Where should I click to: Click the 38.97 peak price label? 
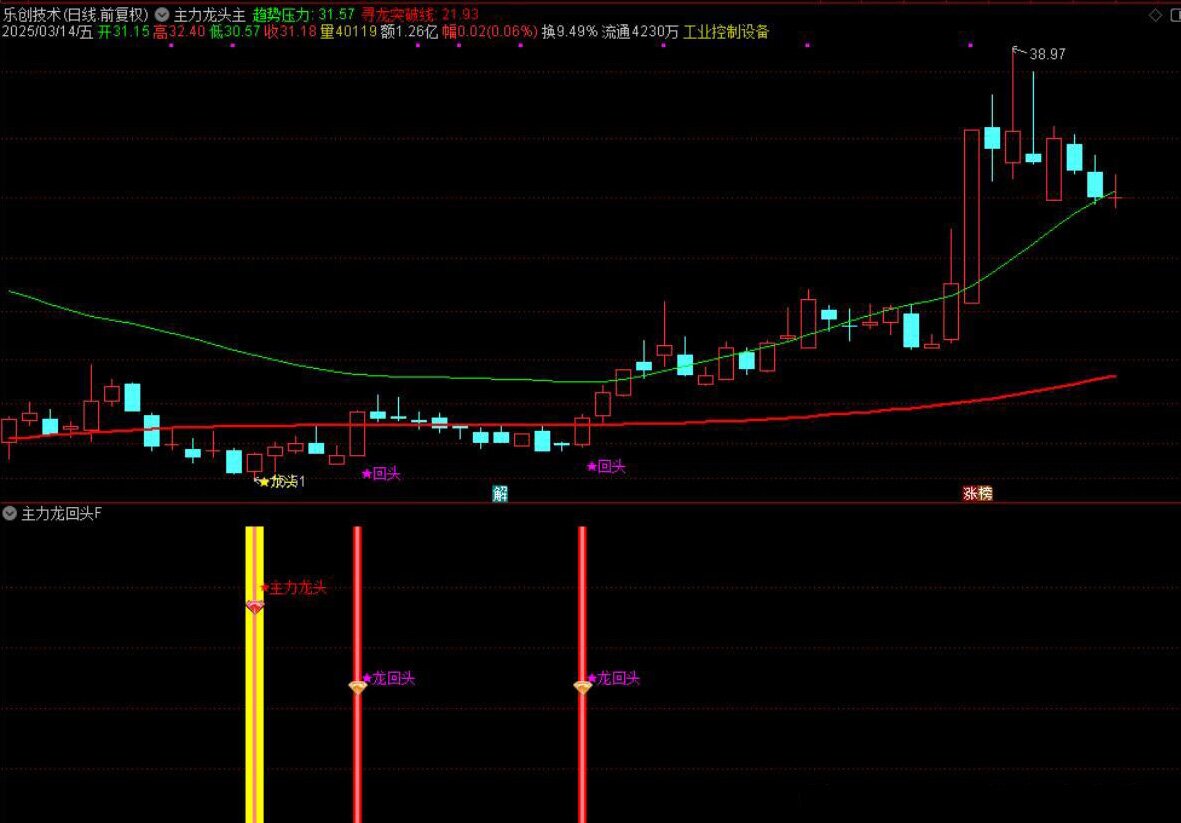coord(1047,54)
